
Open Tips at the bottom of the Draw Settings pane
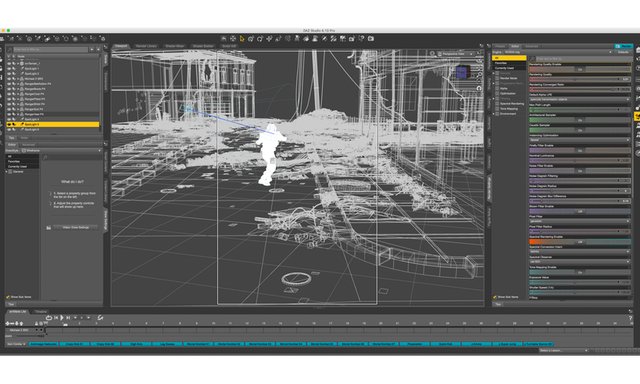[11, 304]
